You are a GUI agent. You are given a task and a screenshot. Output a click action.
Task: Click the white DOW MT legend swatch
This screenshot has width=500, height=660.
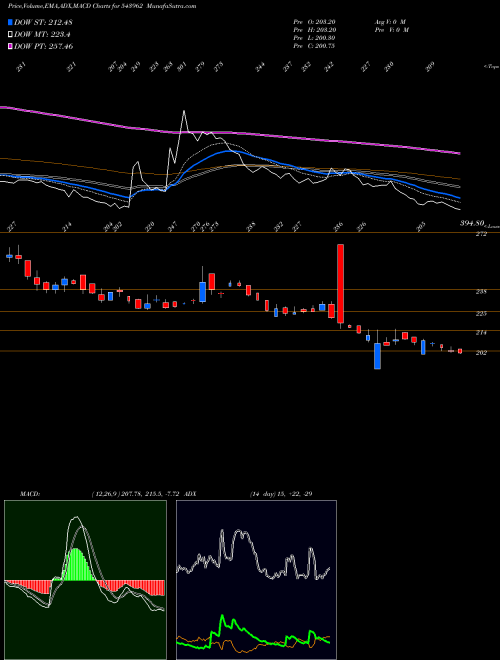(11, 35)
